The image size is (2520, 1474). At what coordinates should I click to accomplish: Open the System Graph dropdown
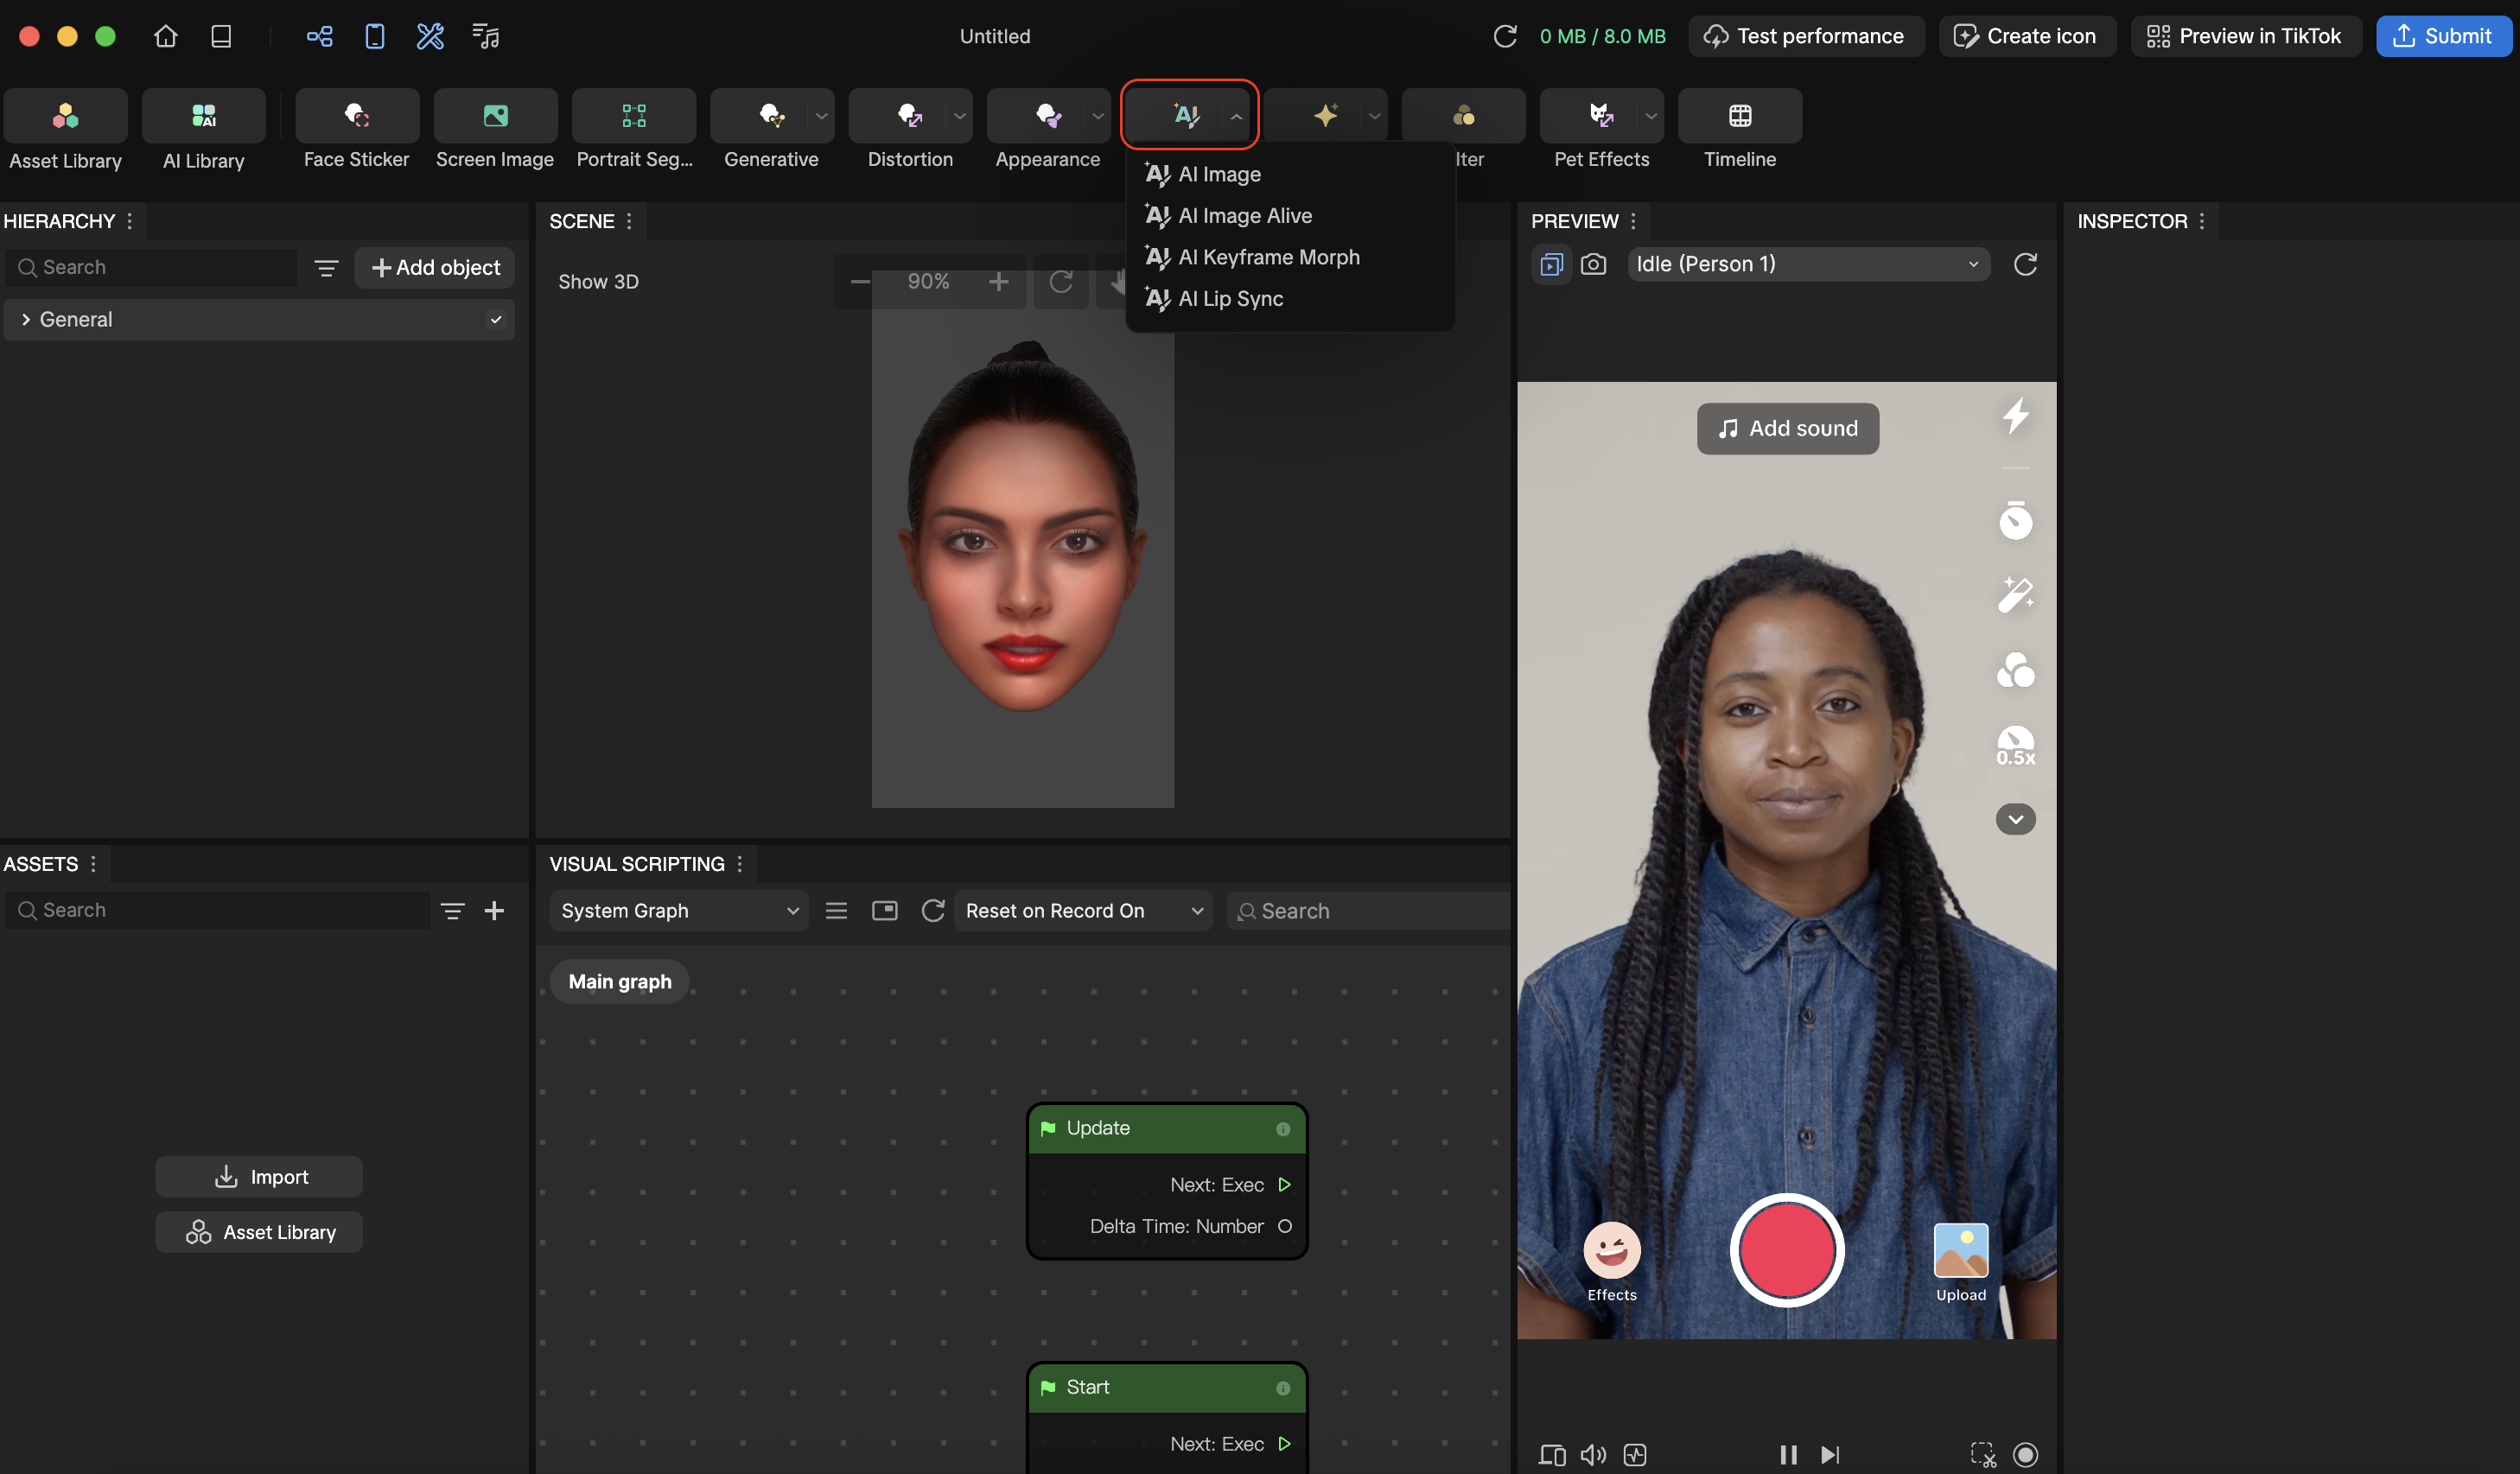tap(678, 910)
